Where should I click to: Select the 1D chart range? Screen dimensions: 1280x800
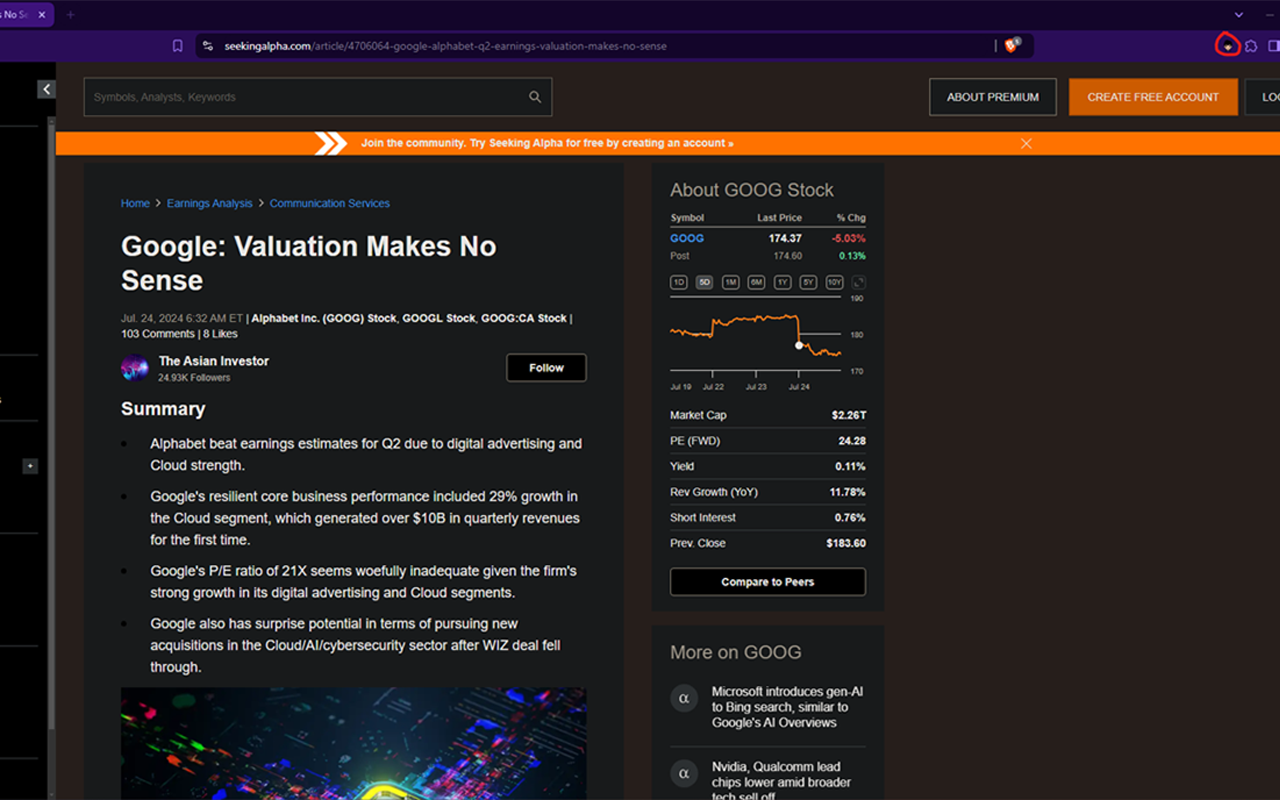(679, 283)
